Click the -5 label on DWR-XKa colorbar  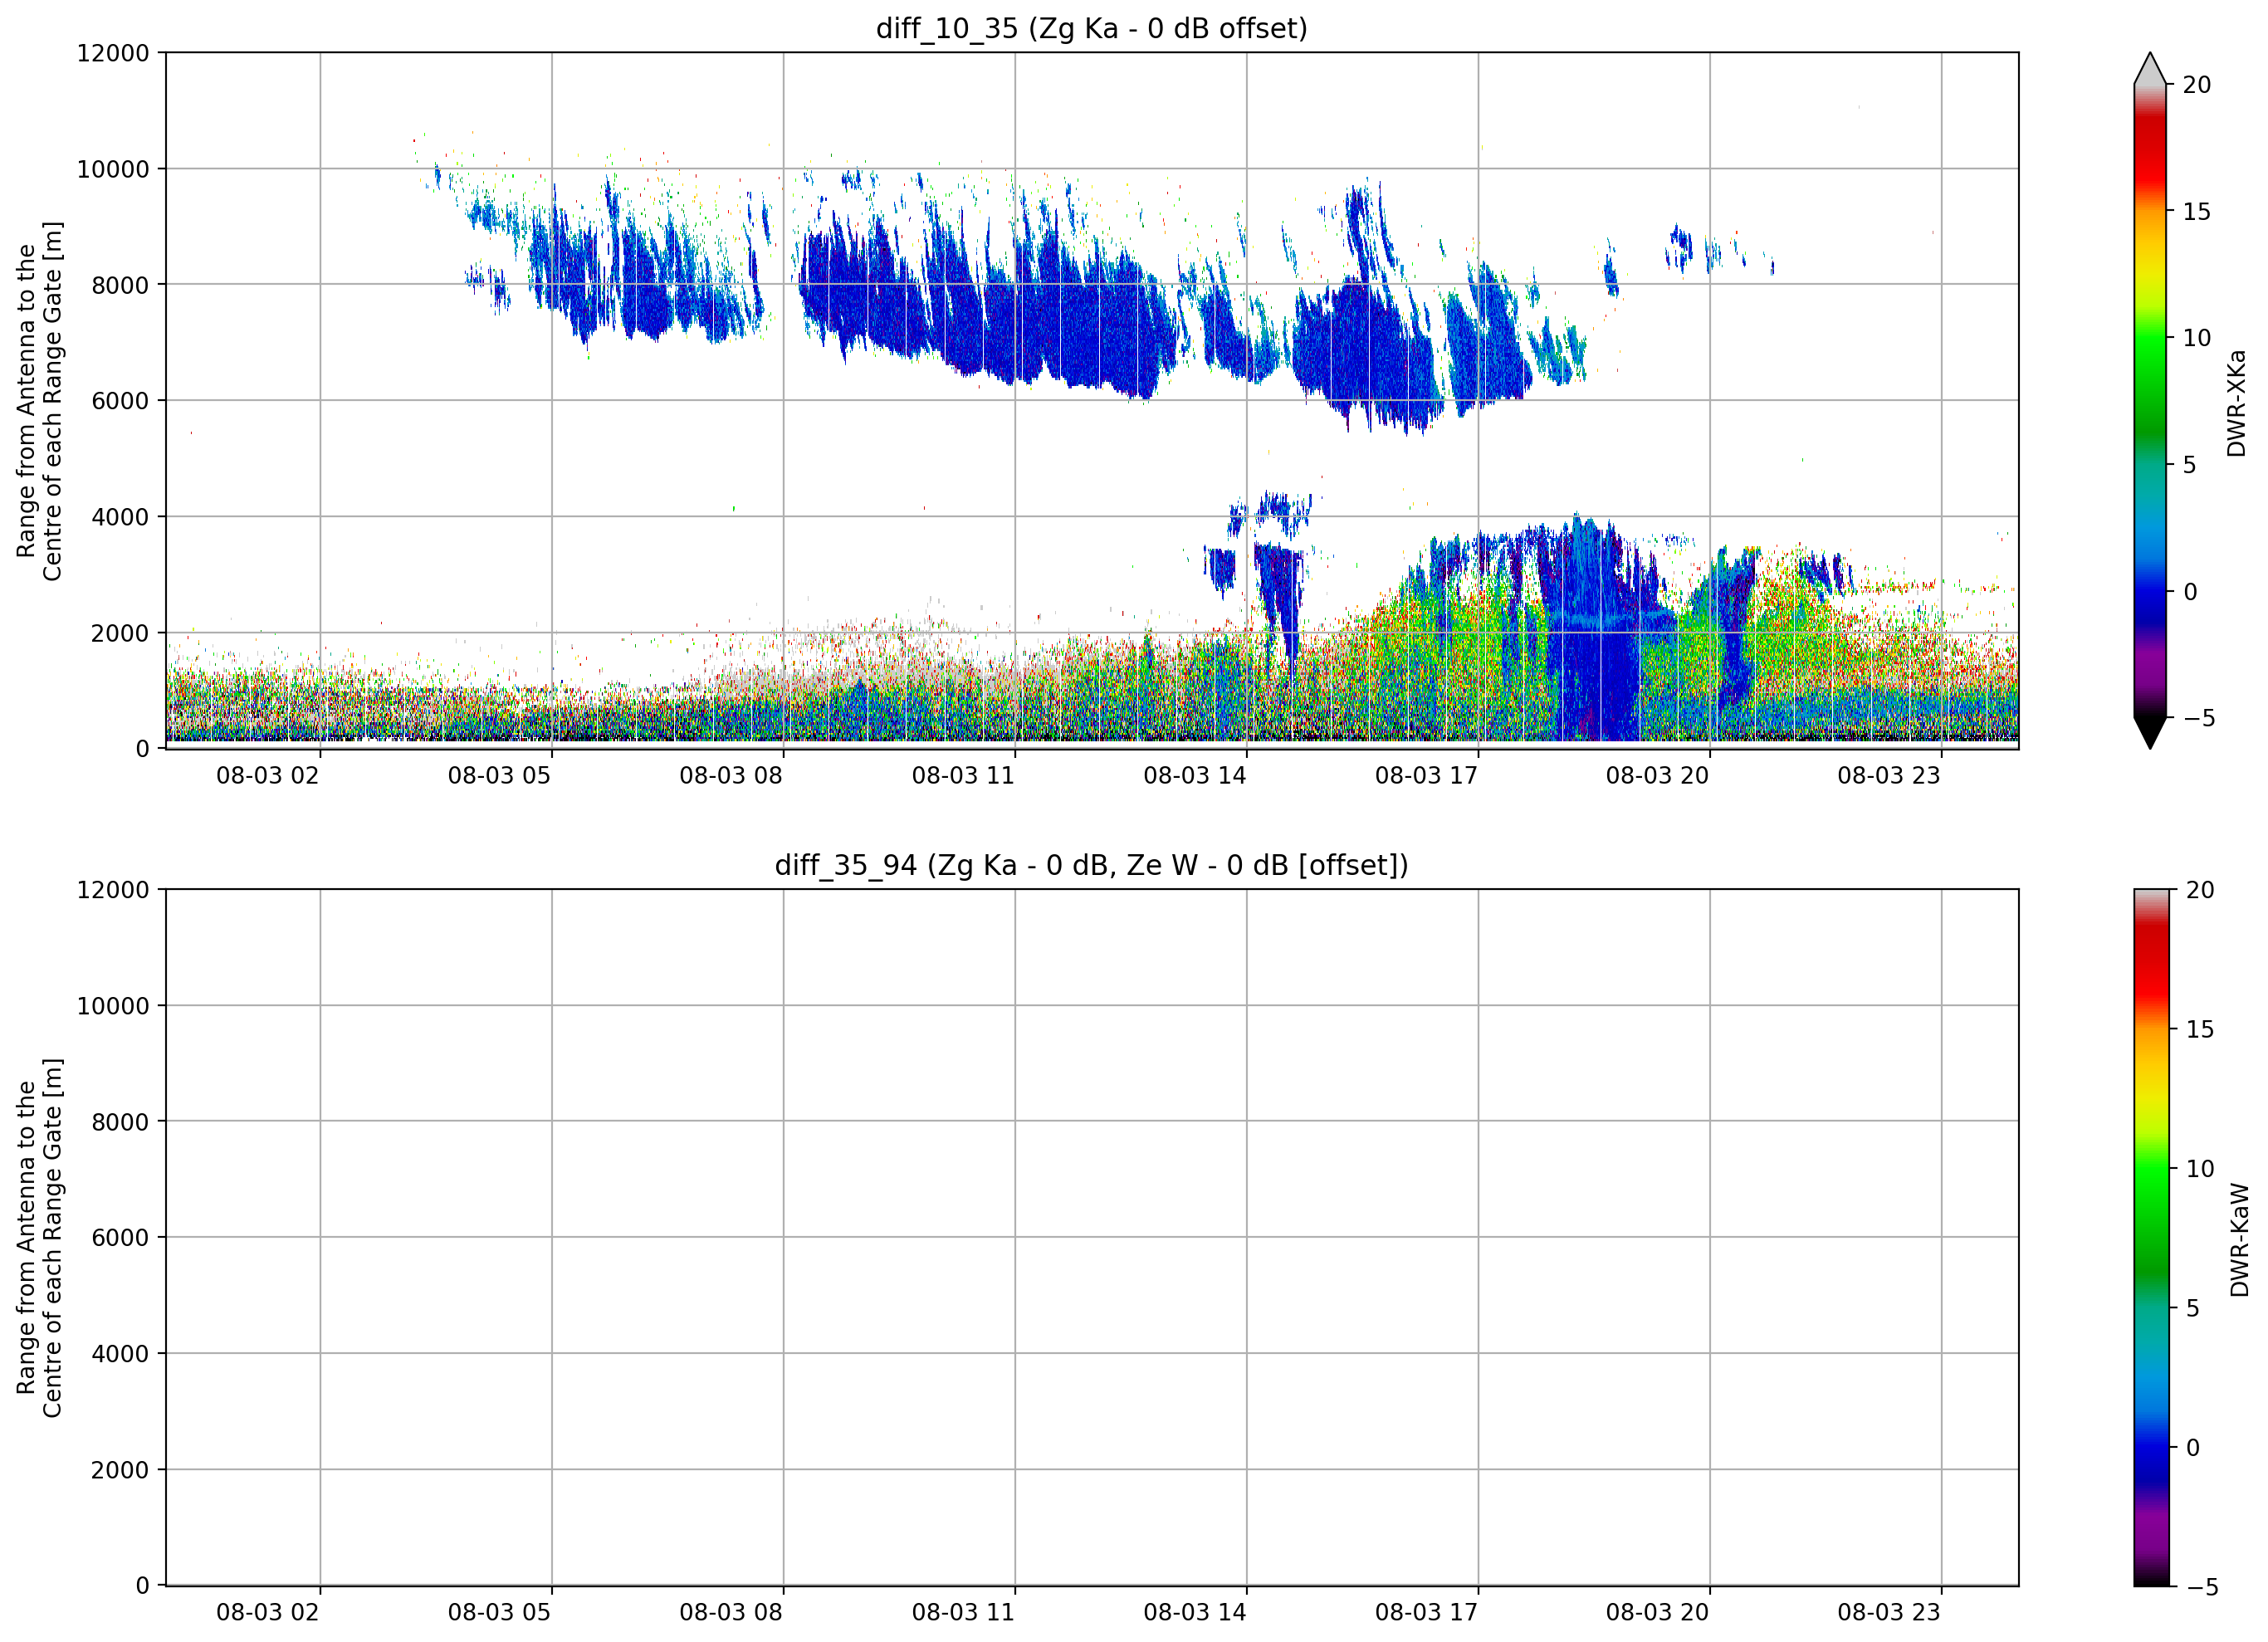coord(2198,718)
